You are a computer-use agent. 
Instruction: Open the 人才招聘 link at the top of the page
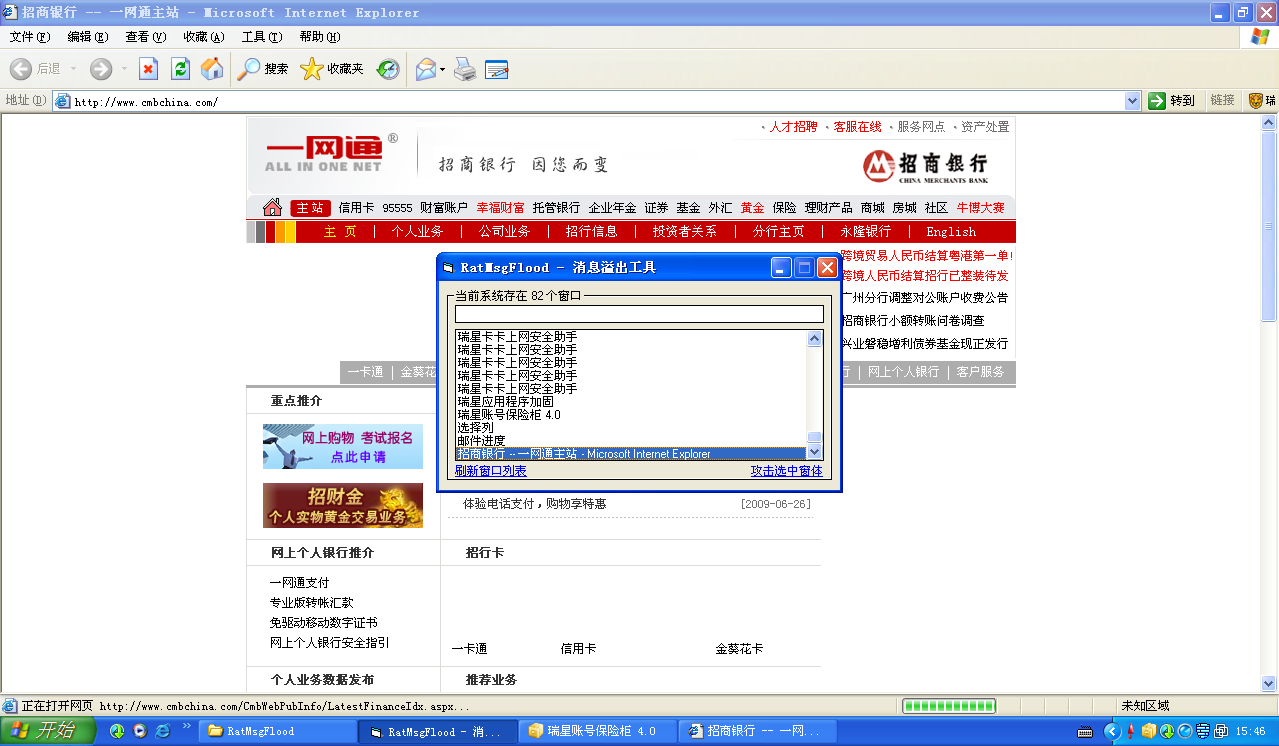coord(793,127)
